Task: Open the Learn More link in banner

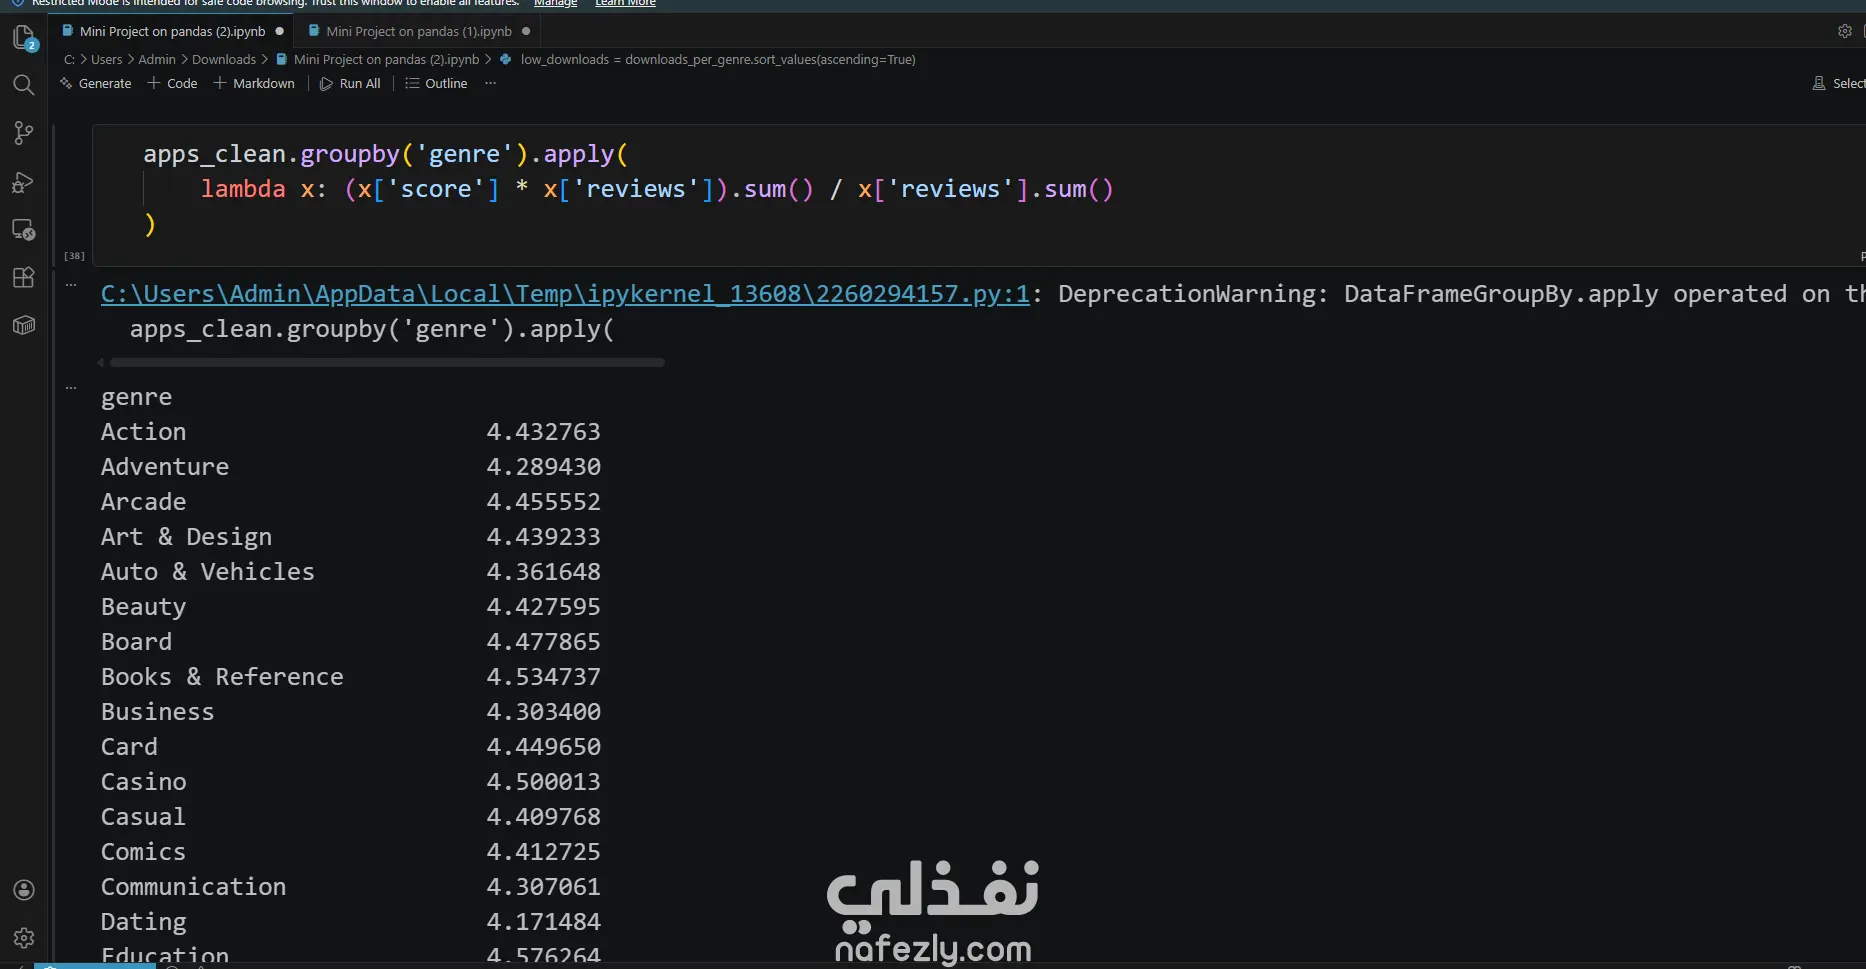Action: pyautogui.click(x=625, y=4)
